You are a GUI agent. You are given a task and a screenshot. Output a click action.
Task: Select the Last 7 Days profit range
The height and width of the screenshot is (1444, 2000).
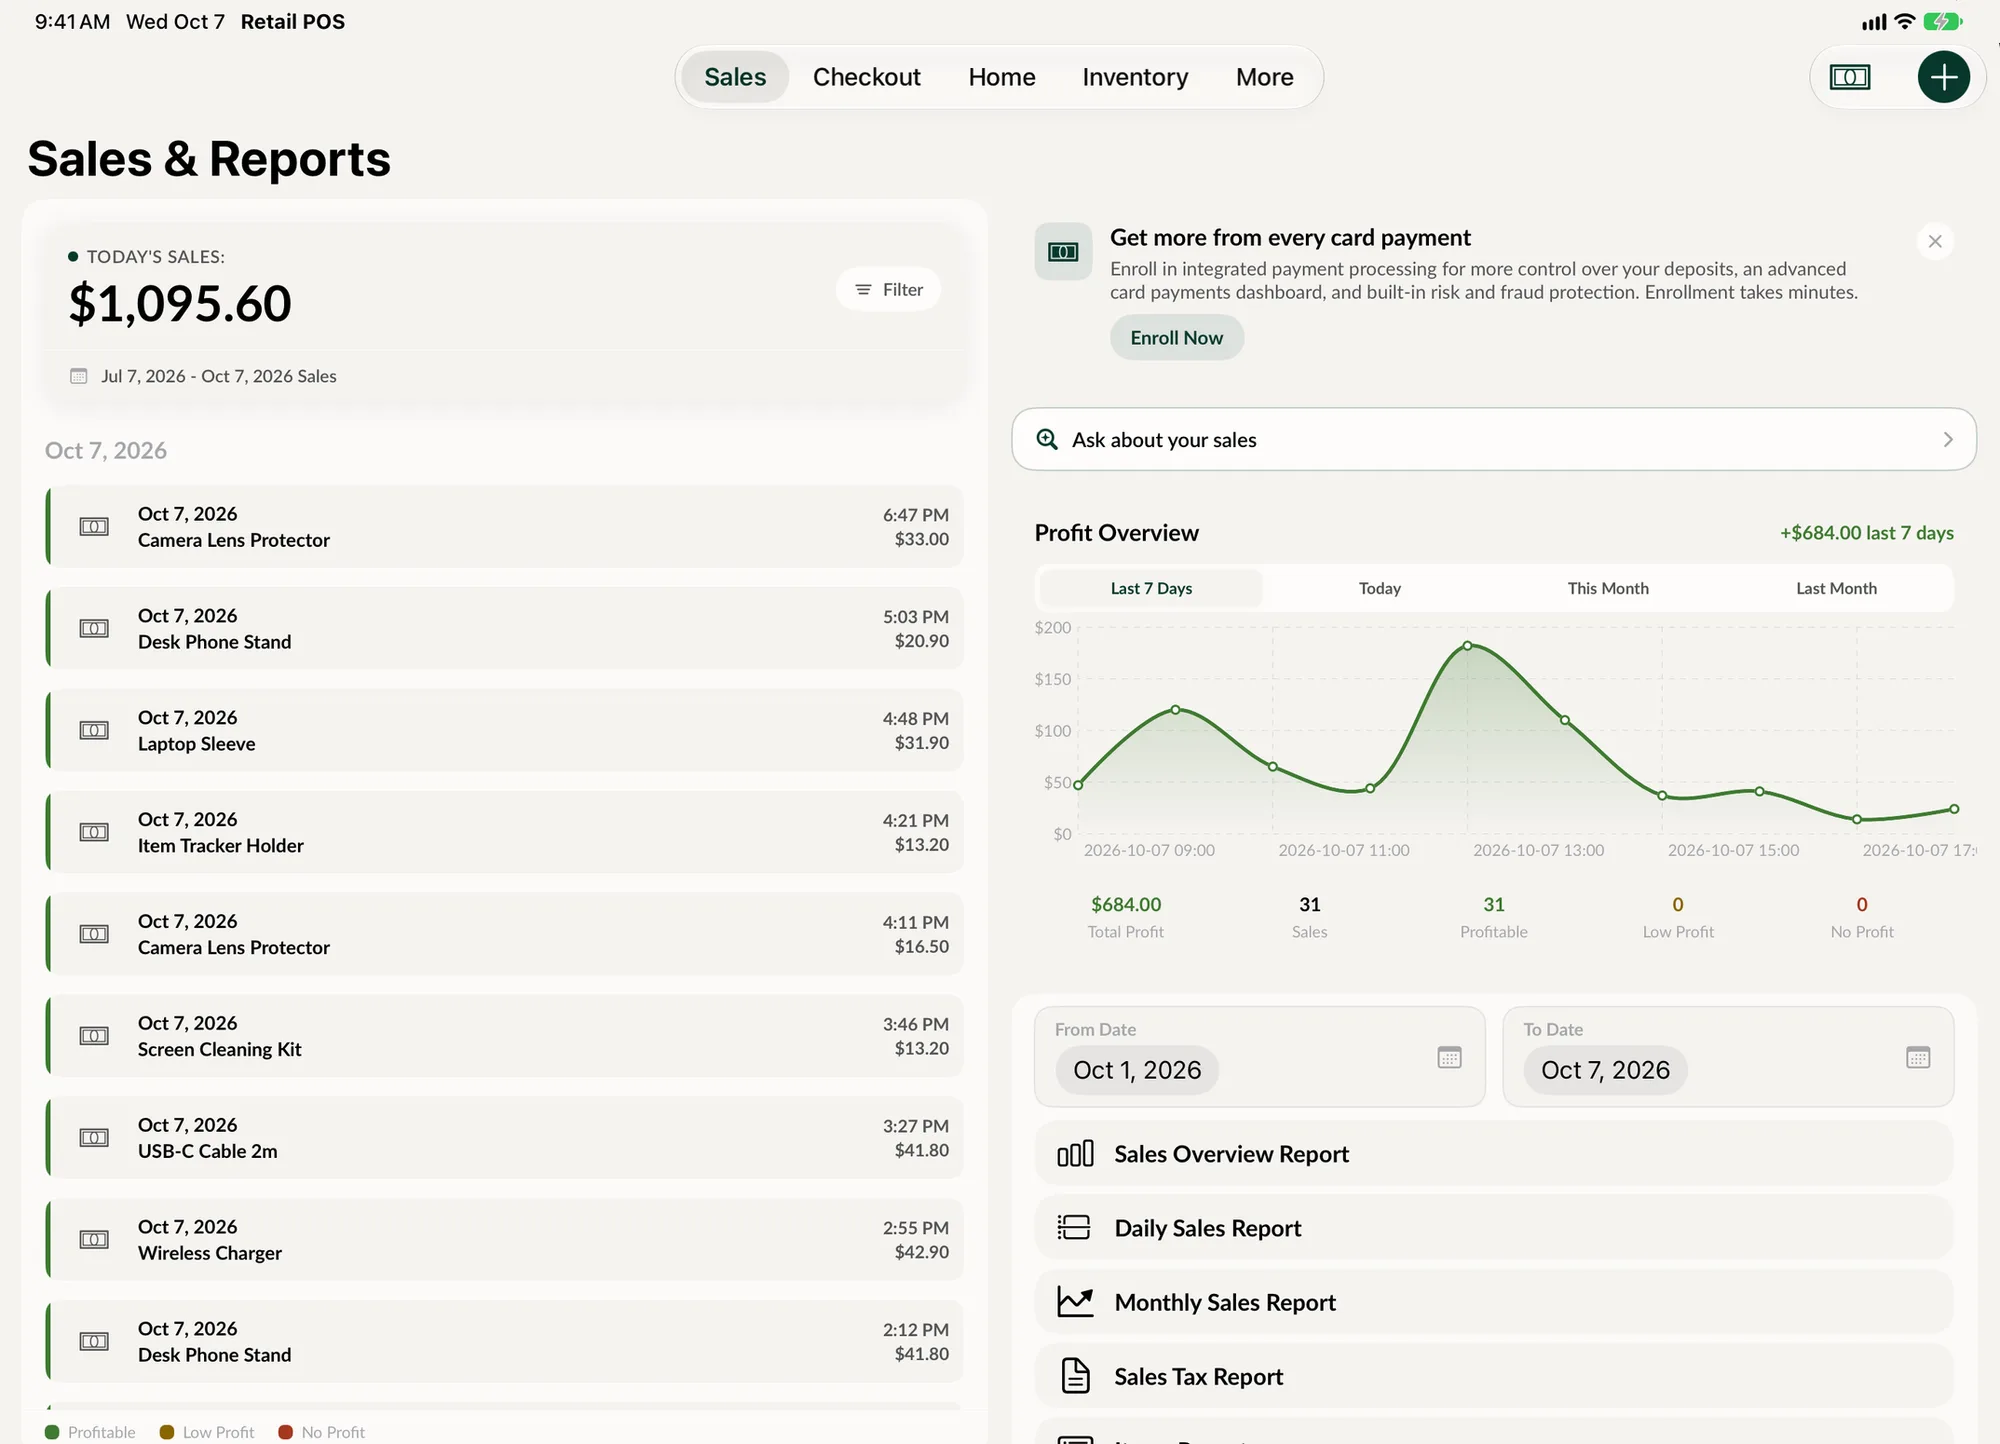click(1151, 588)
